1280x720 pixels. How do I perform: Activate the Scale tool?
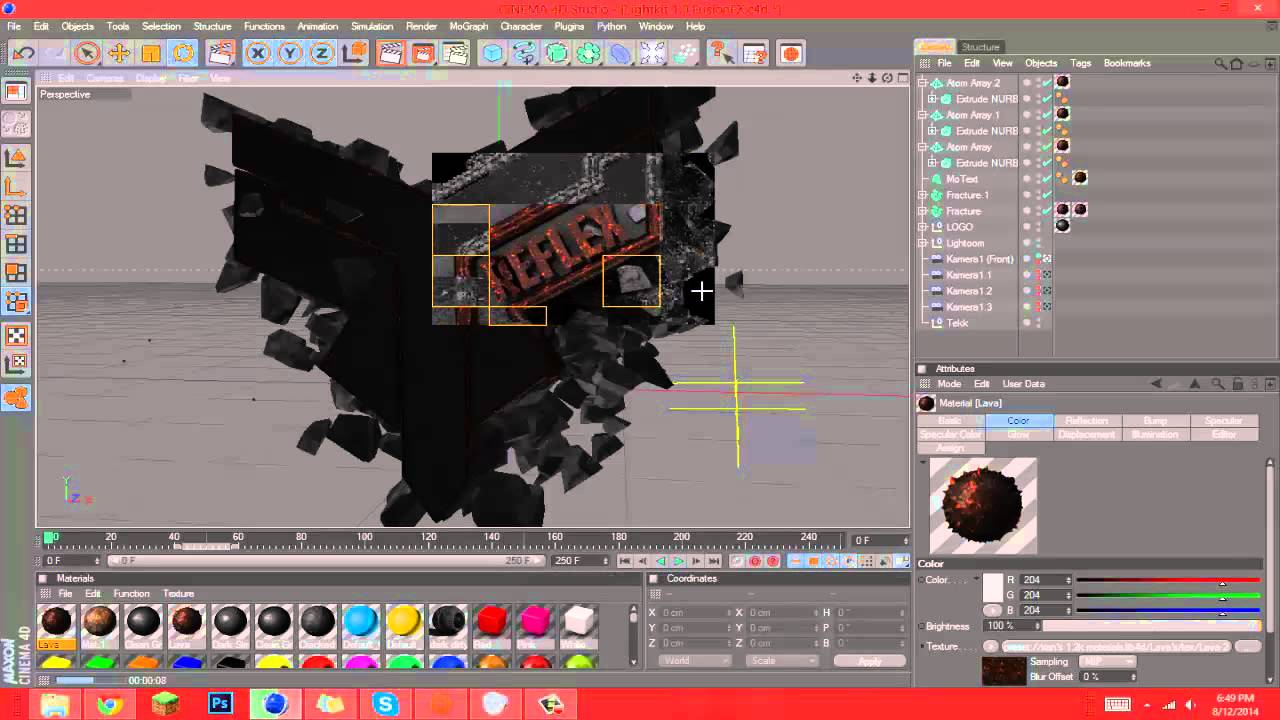pyautogui.click(x=151, y=53)
